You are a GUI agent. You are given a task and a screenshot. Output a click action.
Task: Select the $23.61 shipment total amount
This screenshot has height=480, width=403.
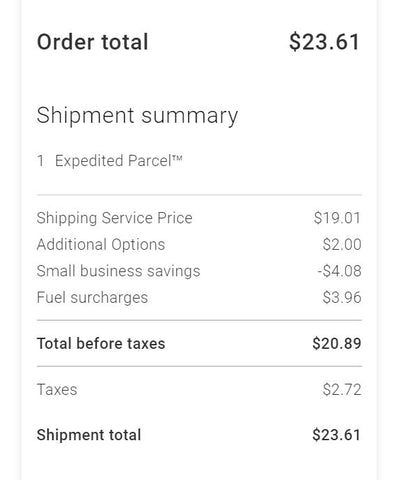[x=336, y=435]
